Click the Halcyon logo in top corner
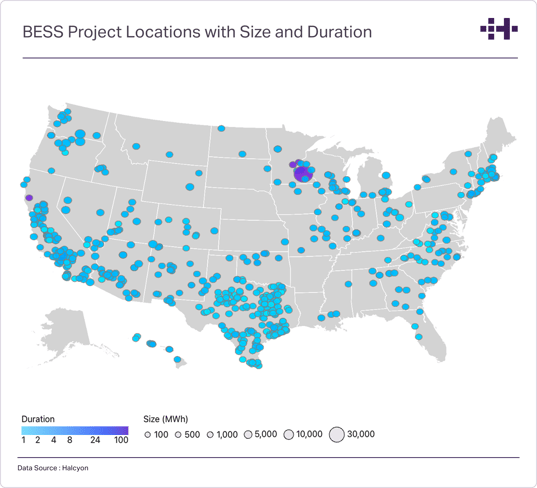537x488 pixels. 499,29
